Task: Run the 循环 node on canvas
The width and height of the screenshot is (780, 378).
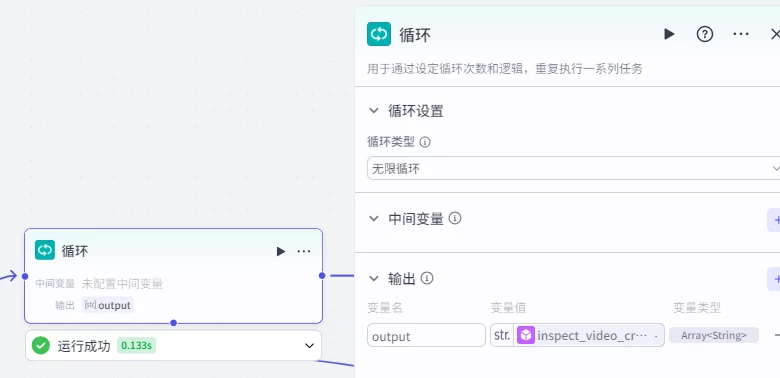Action: (x=281, y=251)
